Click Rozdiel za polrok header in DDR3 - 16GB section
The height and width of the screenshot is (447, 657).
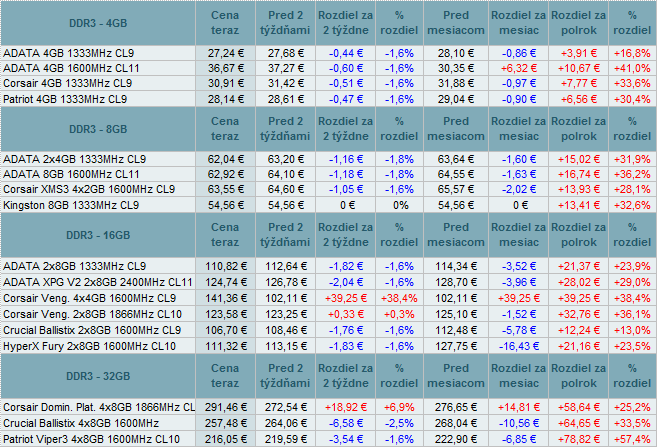pos(579,235)
